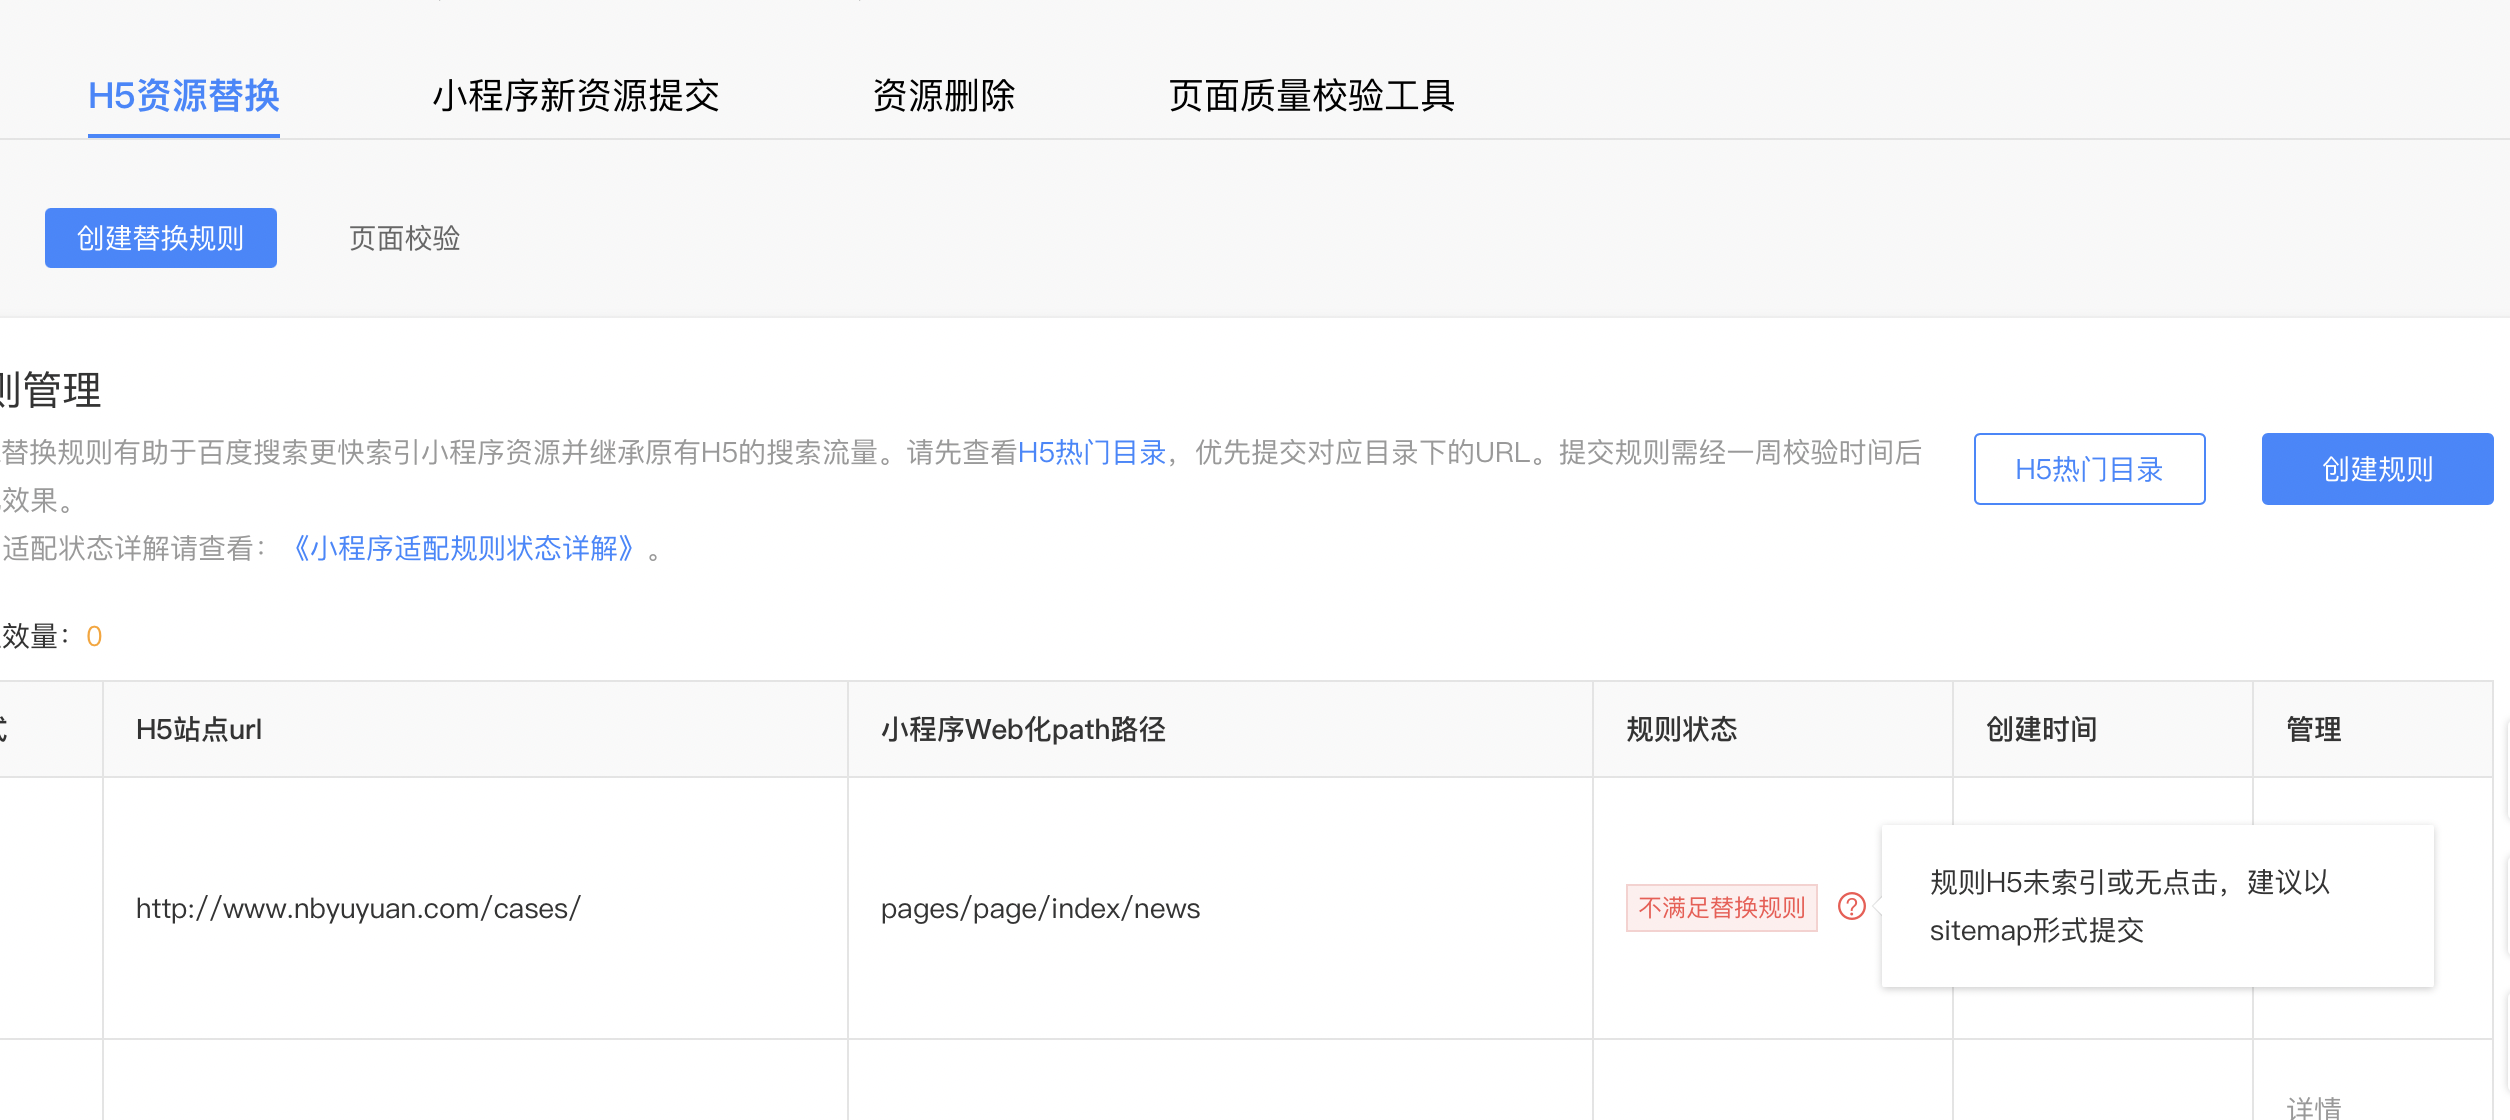Click the 创建替换规则 sub-tab button
The width and height of the screenshot is (2510, 1120).
161,238
